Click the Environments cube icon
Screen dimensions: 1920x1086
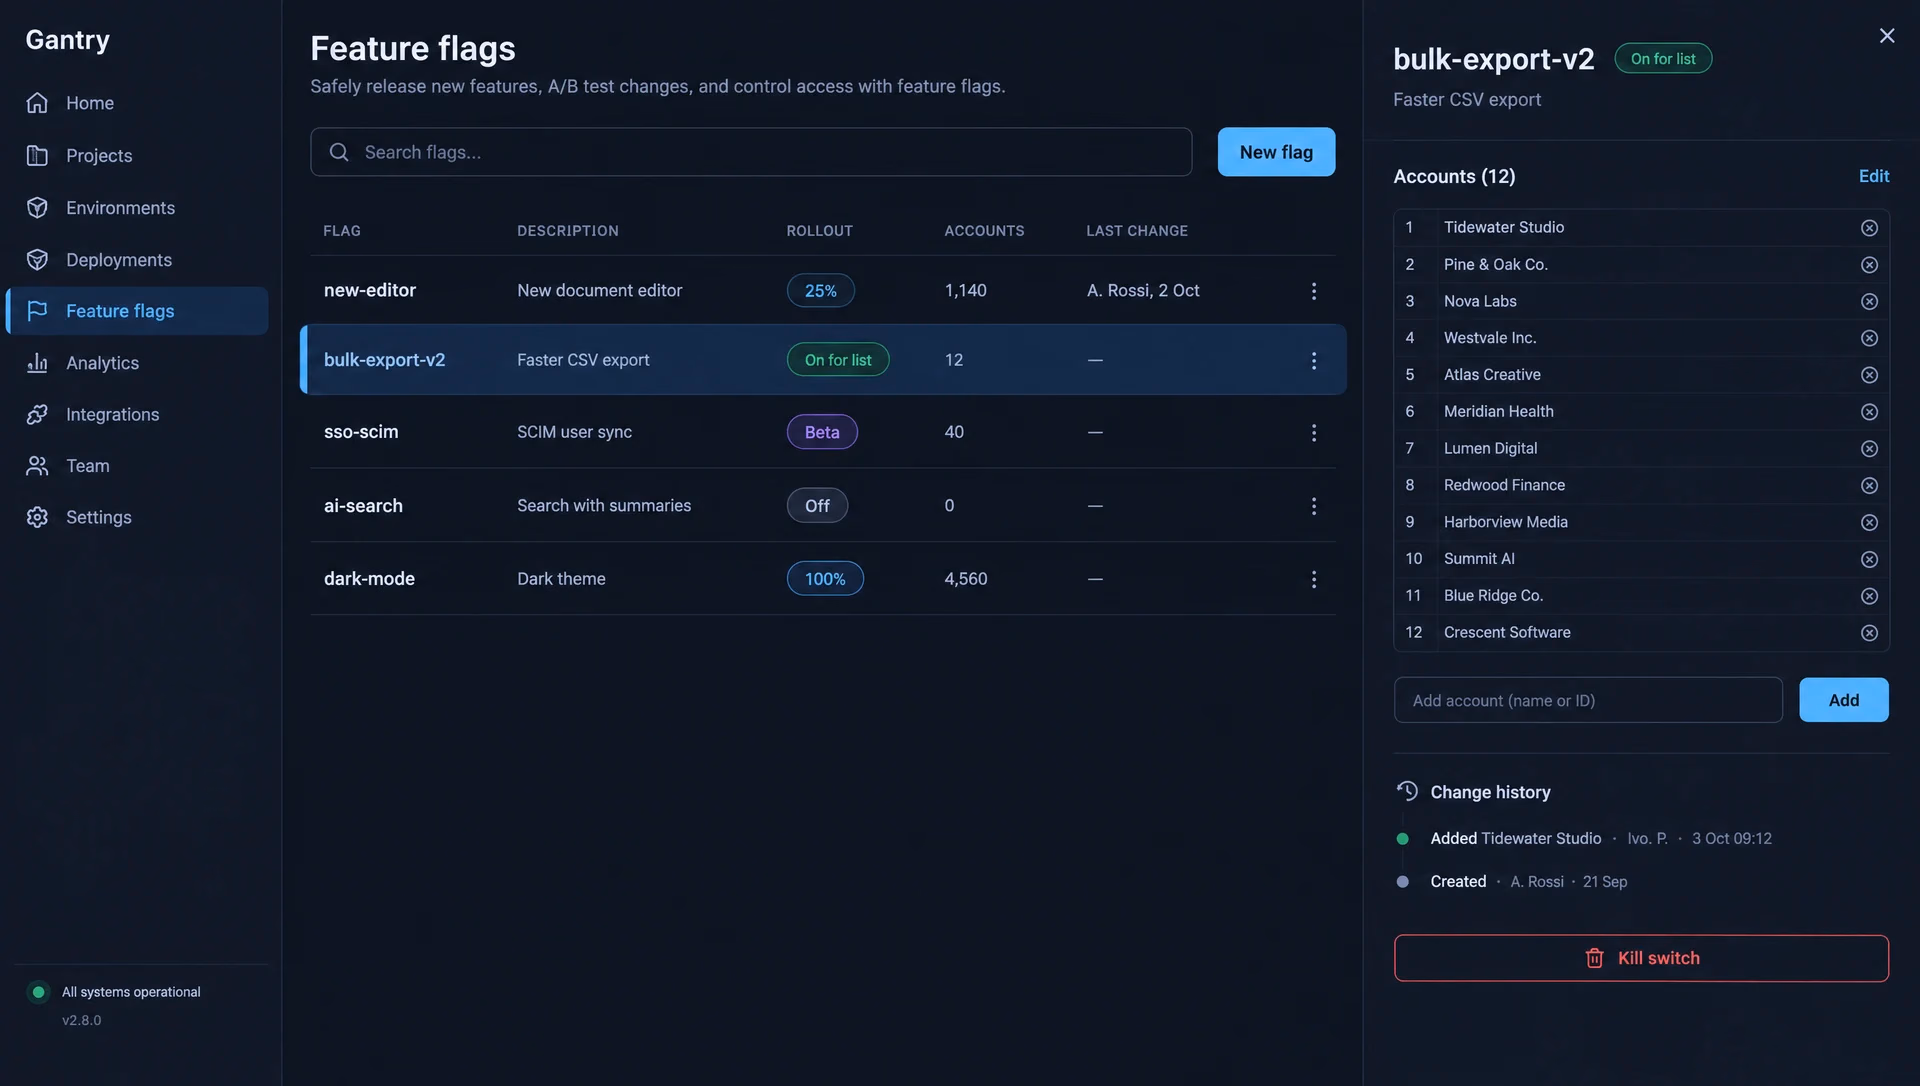click(37, 207)
